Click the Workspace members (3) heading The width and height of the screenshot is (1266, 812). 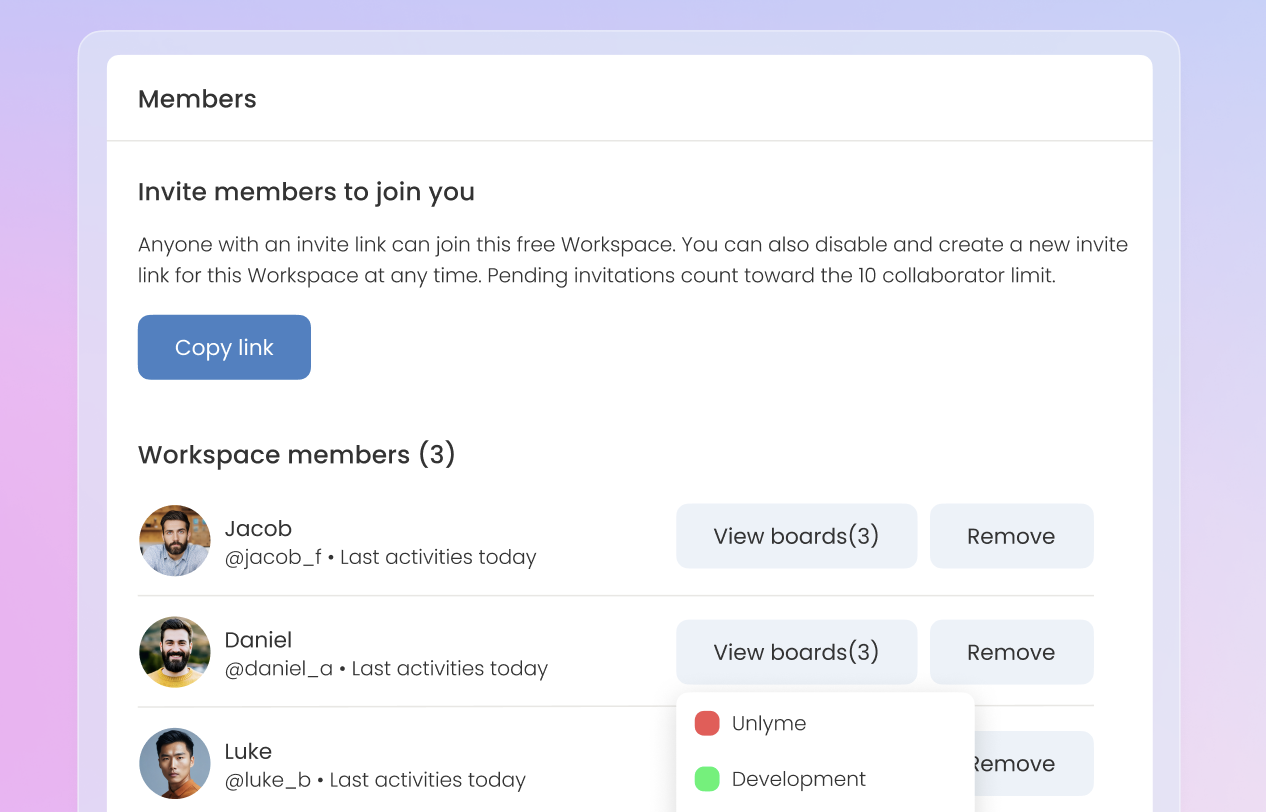[297, 455]
